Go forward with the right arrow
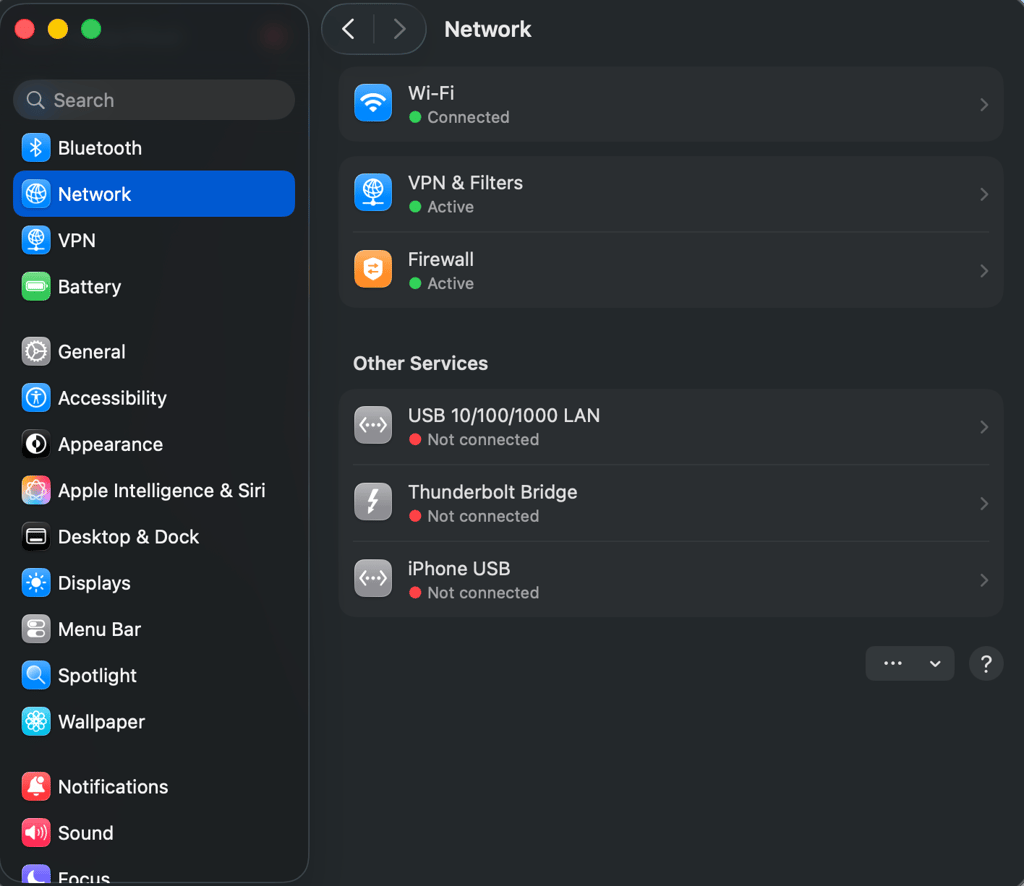This screenshot has width=1024, height=886. point(399,29)
